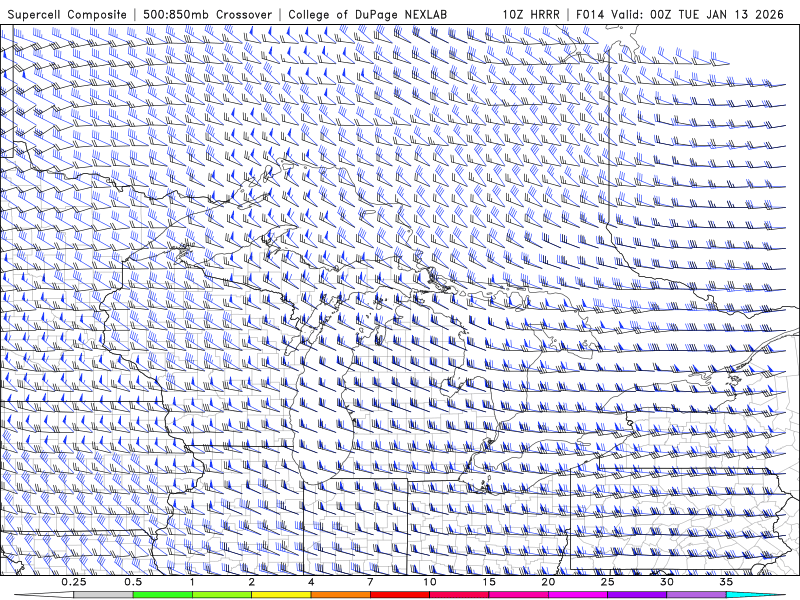Click the legend value 35
This screenshot has width=800, height=600.
pos(726,582)
